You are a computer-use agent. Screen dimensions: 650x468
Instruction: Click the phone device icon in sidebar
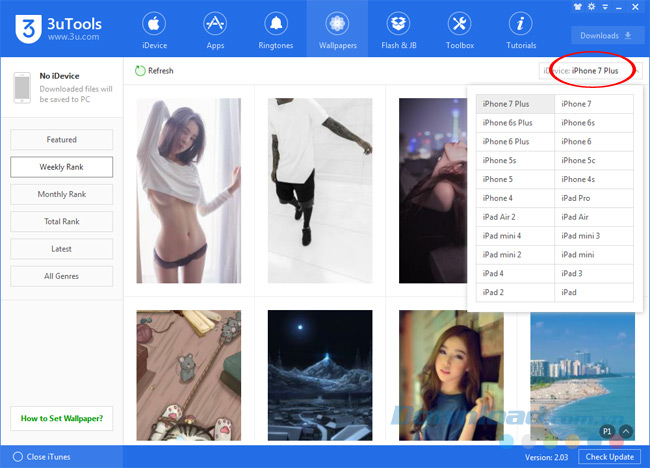pyautogui.click(x=22, y=88)
